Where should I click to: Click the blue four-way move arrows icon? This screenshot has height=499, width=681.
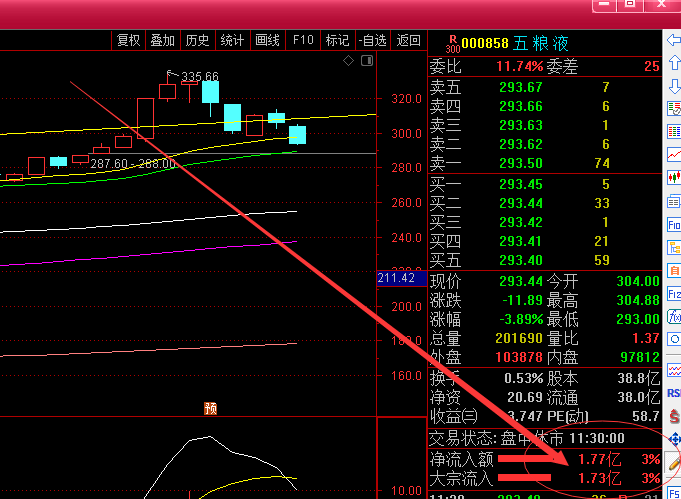(674, 440)
